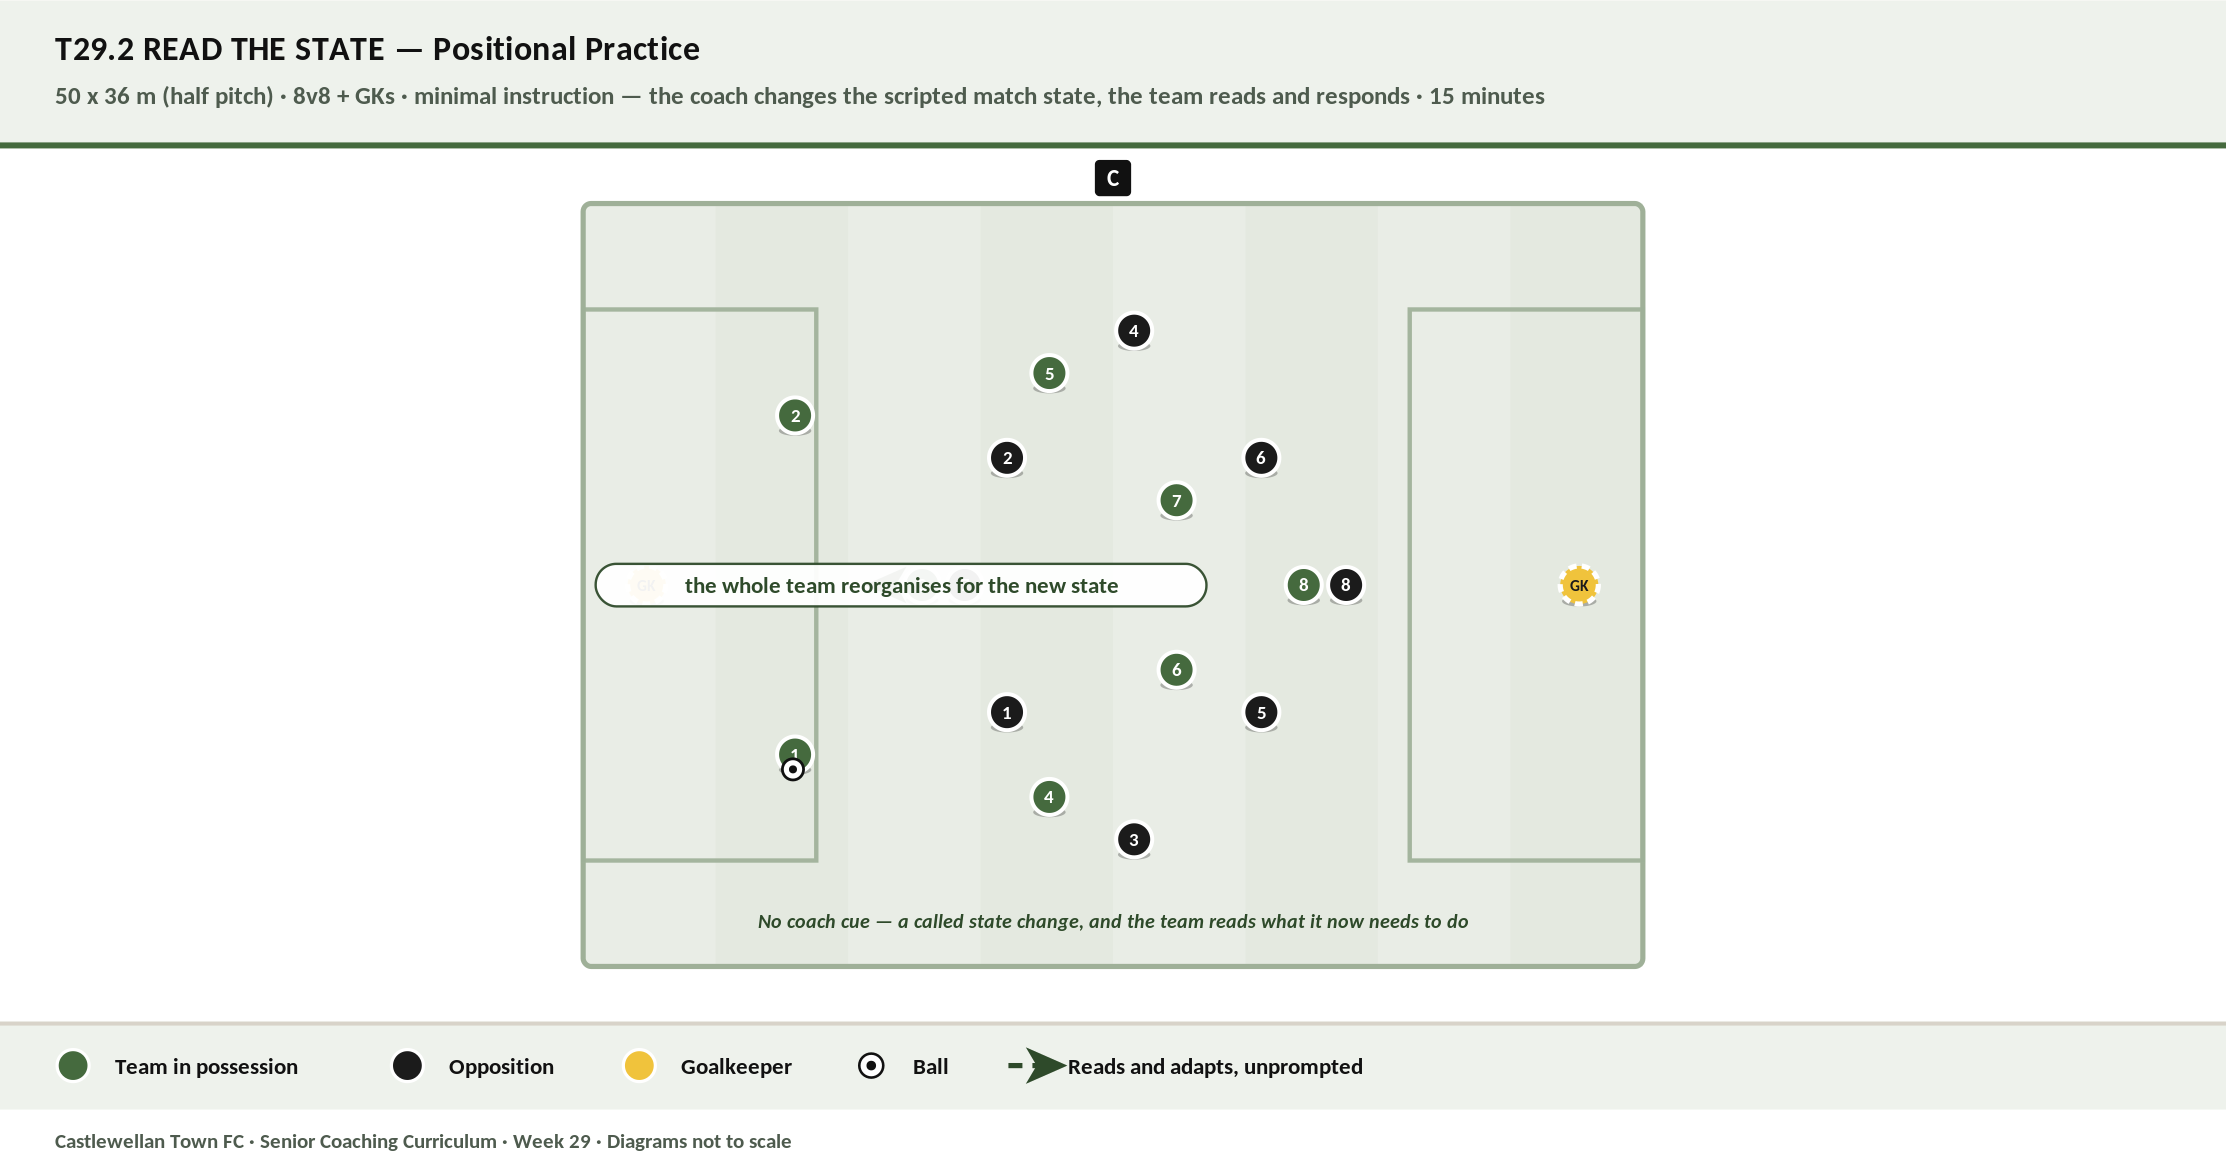Select black opposition player 6
The height and width of the screenshot is (1166, 2226).
[1261, 458]
